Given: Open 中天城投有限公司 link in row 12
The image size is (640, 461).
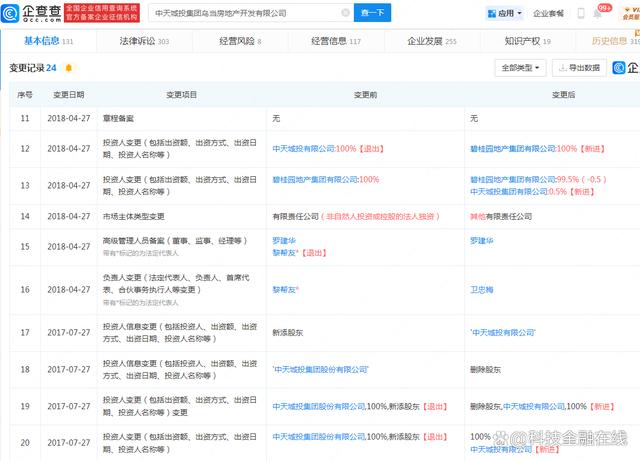Looking at the screenshot, I should (303, 149).
